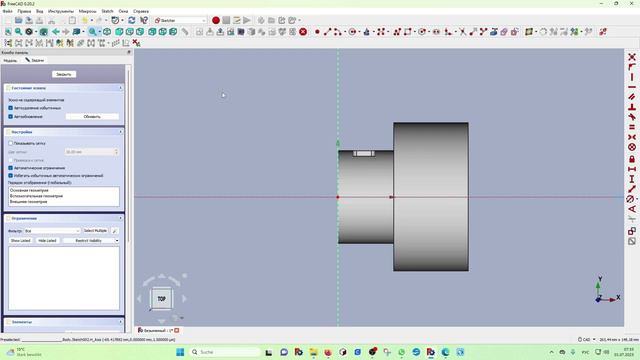The image size is (640, 360).
Task: Click the Hide Listed button
Action: click(x=47, y=240)
